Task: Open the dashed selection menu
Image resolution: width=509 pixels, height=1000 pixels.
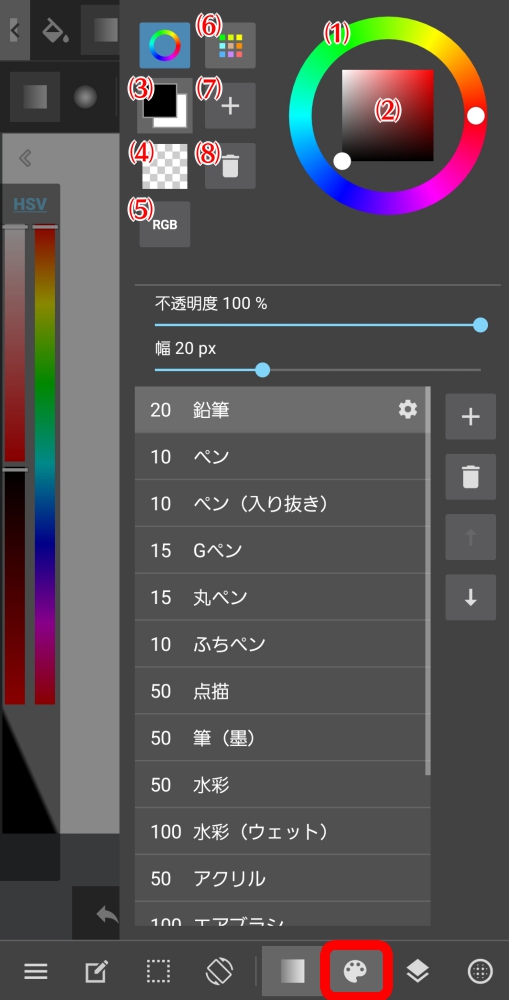Action: (x=158, y=971)
